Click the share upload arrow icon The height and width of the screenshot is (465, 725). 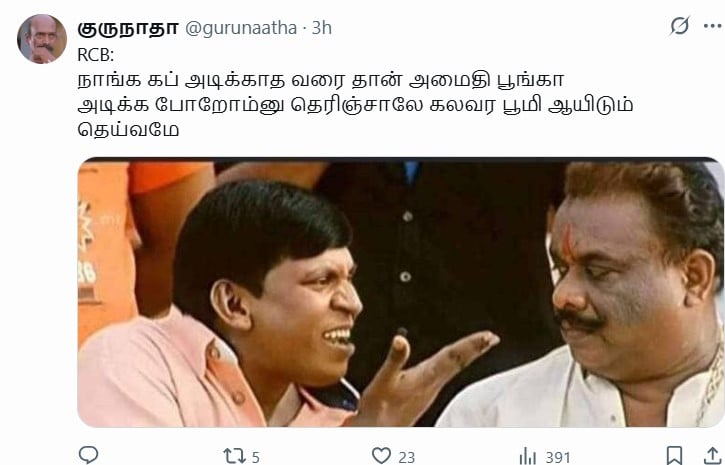coord(712,455)
